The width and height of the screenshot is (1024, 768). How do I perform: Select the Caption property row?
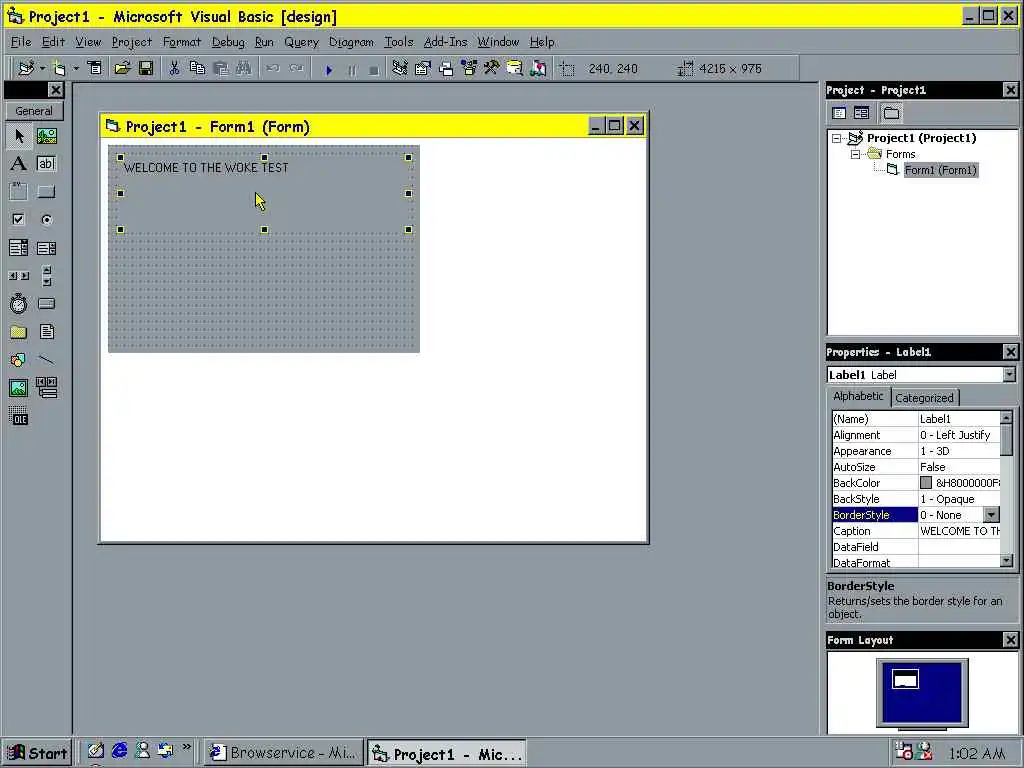(x=916, y=531)
